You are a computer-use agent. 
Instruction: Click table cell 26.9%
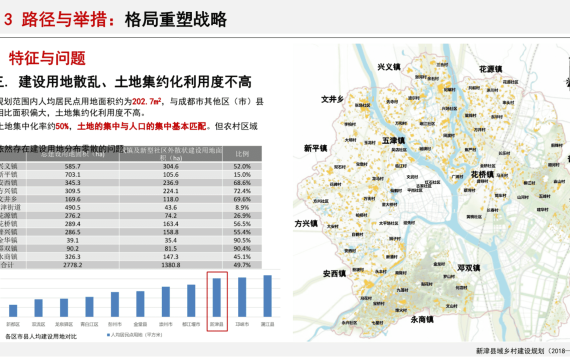coord(242,216)
